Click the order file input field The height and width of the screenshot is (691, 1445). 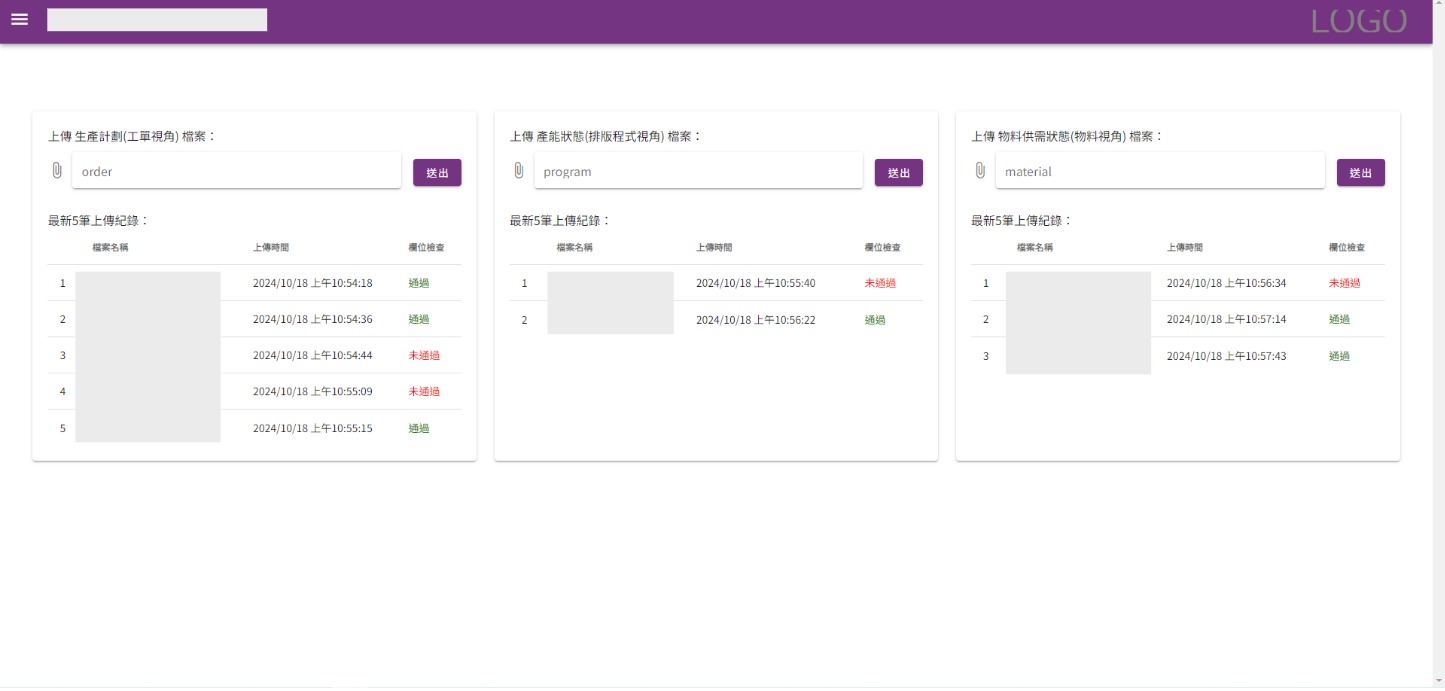236,171
